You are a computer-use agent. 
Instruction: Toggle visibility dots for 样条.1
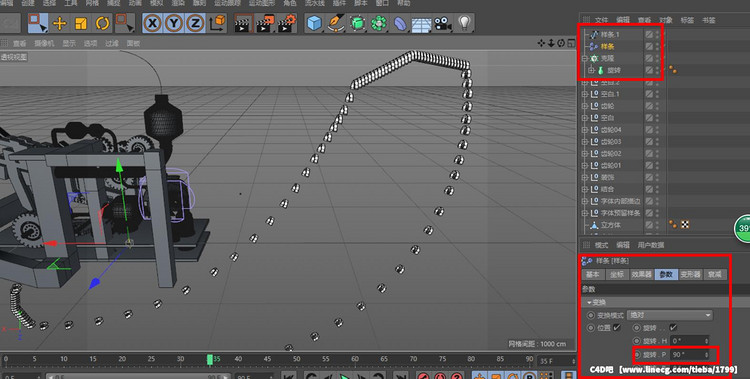(x=657, y=34)
